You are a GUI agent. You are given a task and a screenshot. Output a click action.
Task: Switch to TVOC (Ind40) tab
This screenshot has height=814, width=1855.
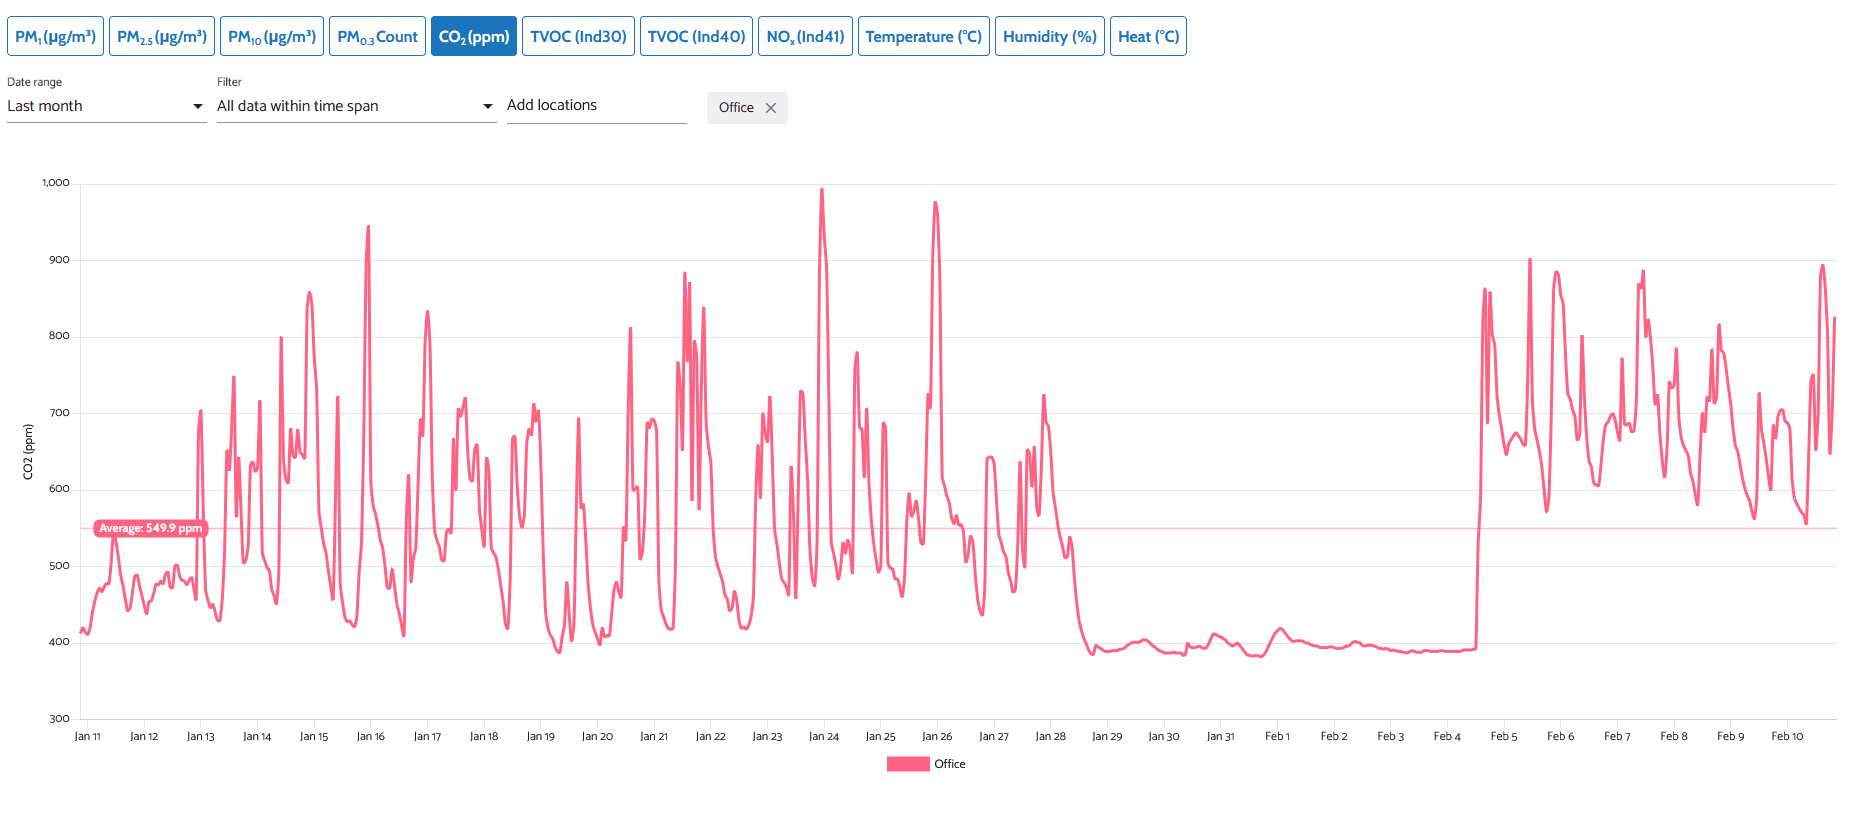[696, 37]
